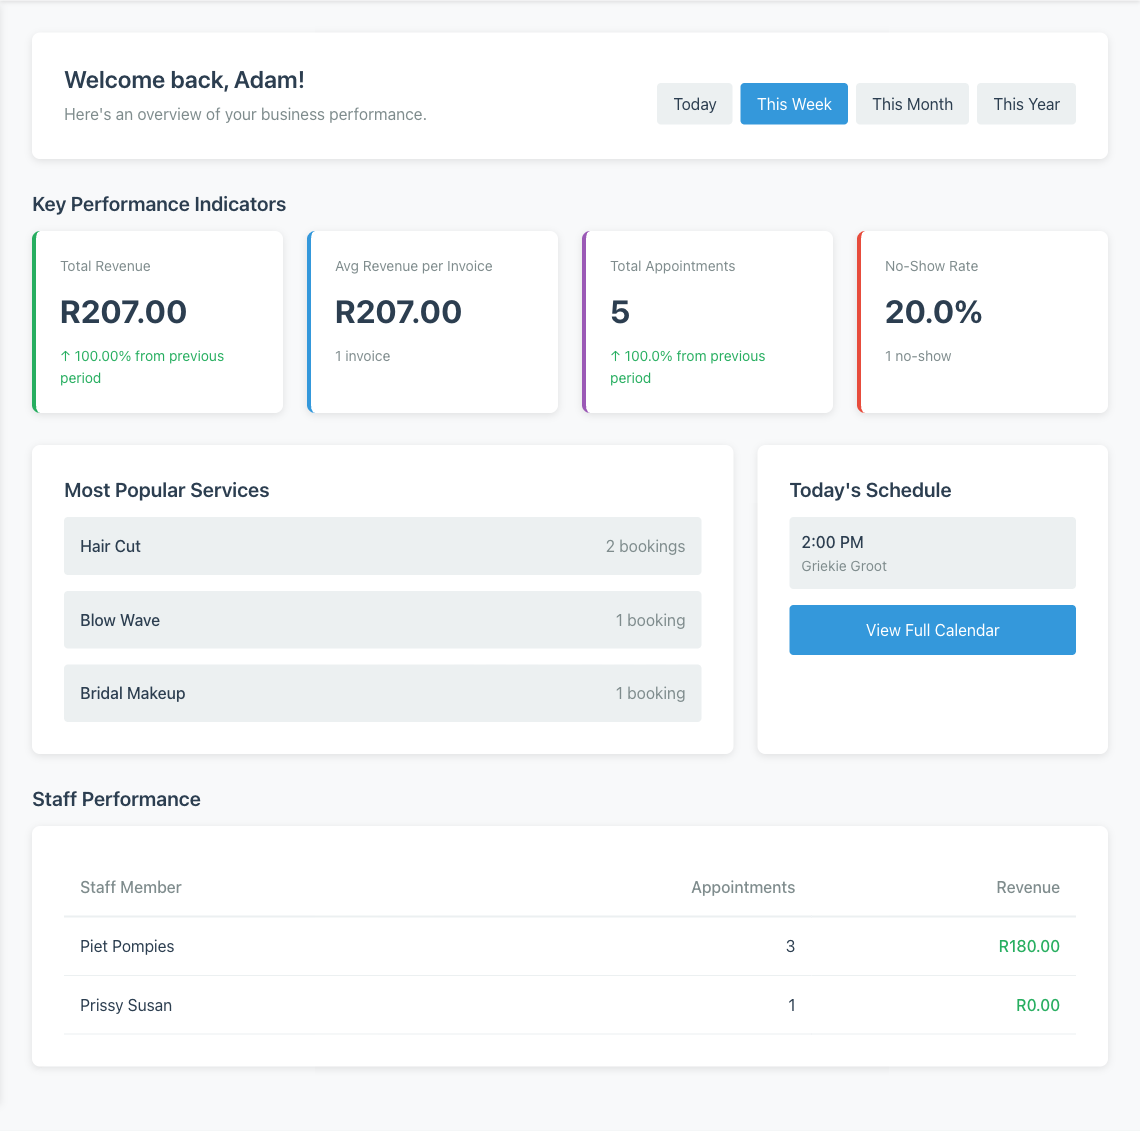Open the Total Appointments card
This screenshot has height=1131, width=1140.
click(x=707, y=322)
